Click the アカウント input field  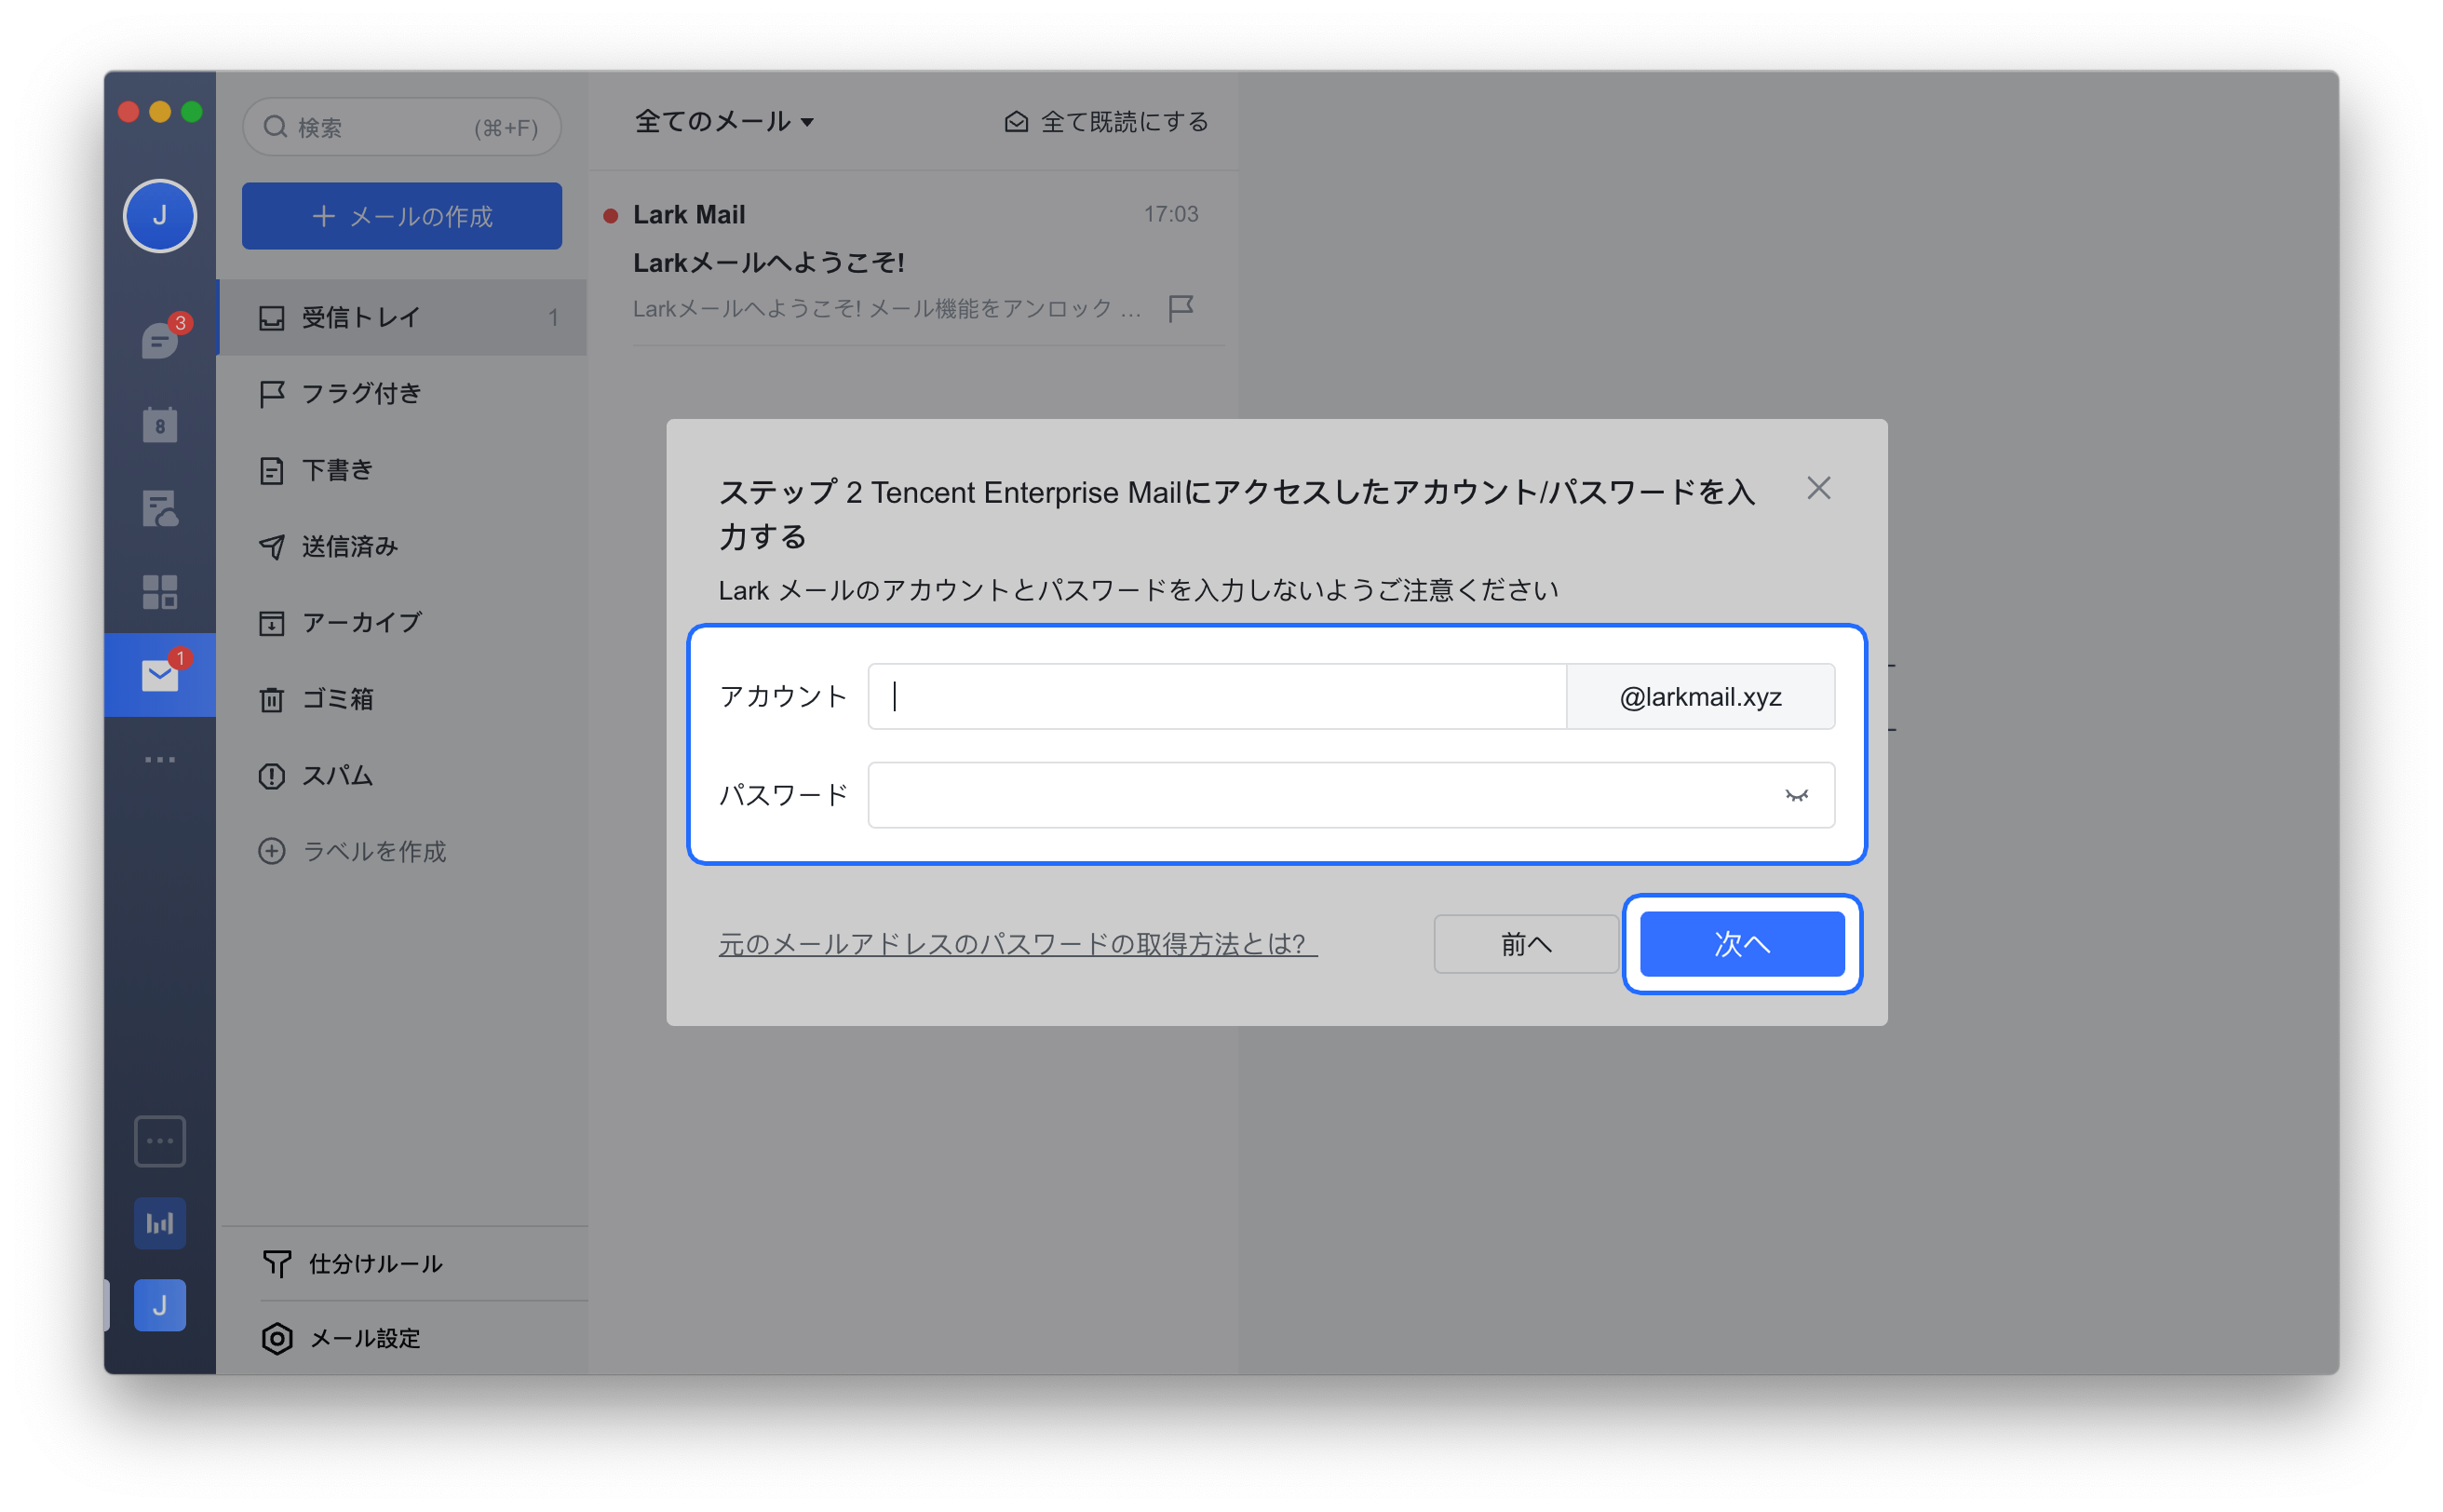pos(1216,697)
